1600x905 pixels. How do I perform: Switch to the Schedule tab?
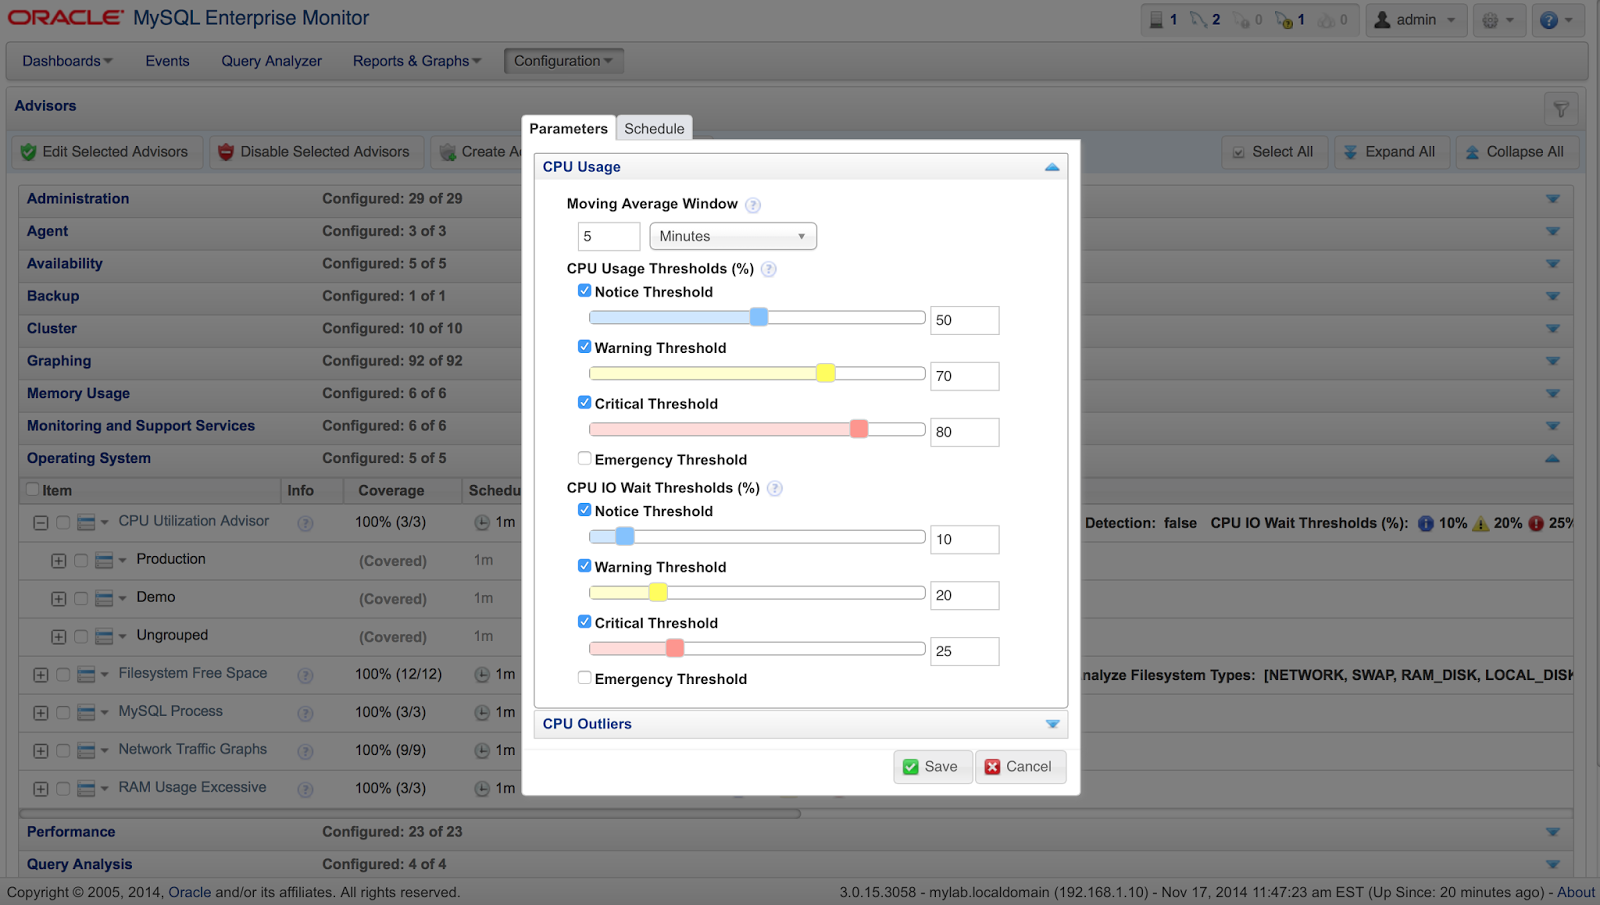[x=654, y=128]
